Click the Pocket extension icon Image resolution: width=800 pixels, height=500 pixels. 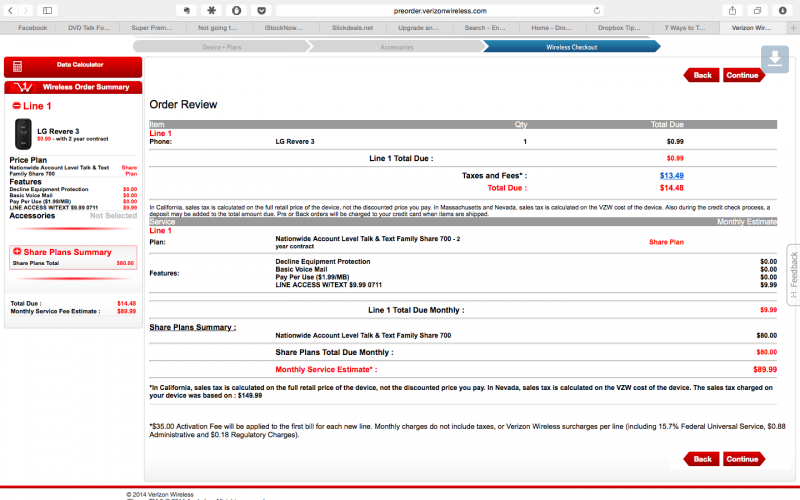261,10
